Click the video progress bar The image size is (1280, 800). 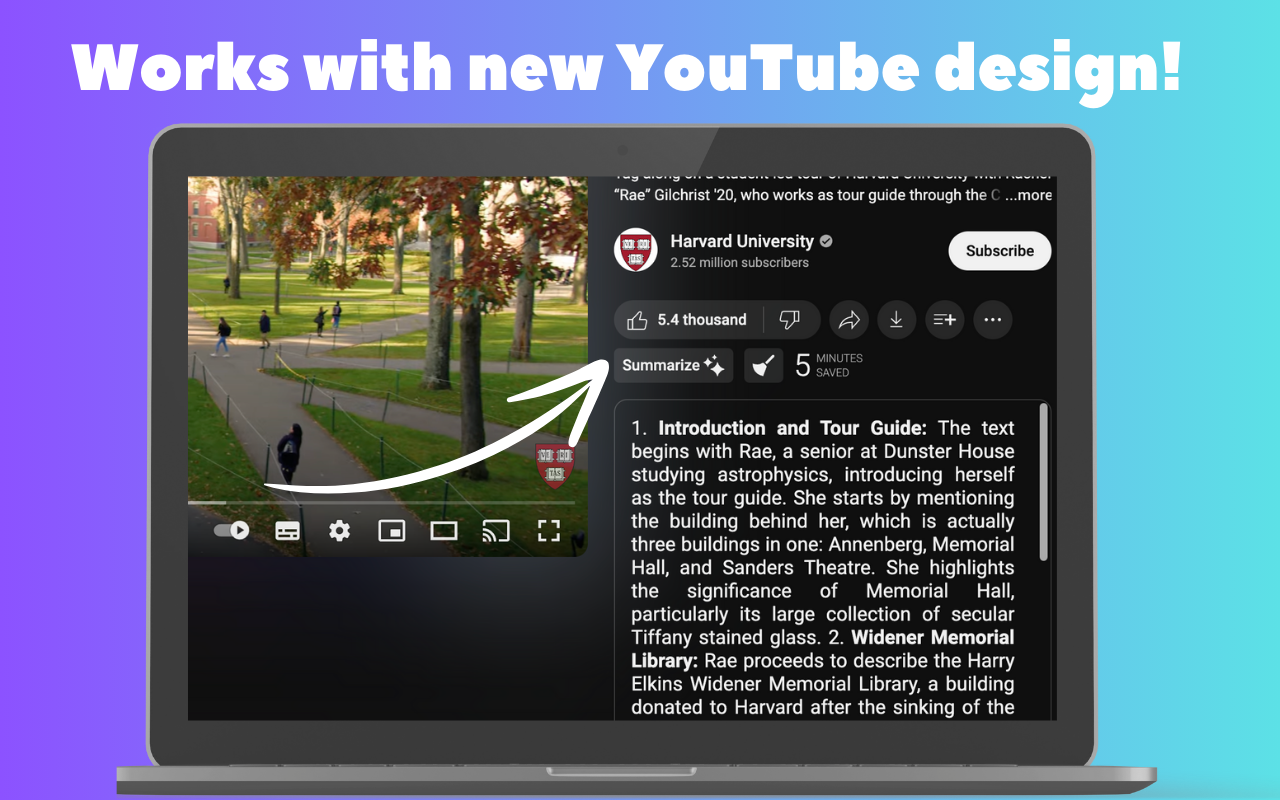pyautogui.click(x=380, y=502)
